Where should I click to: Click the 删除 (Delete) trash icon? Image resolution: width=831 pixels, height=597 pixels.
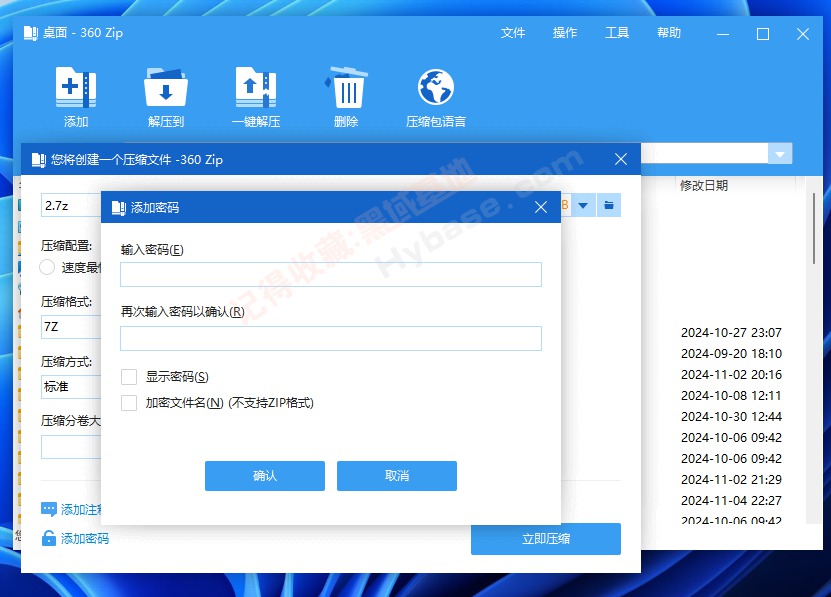[x=346, y=87]
